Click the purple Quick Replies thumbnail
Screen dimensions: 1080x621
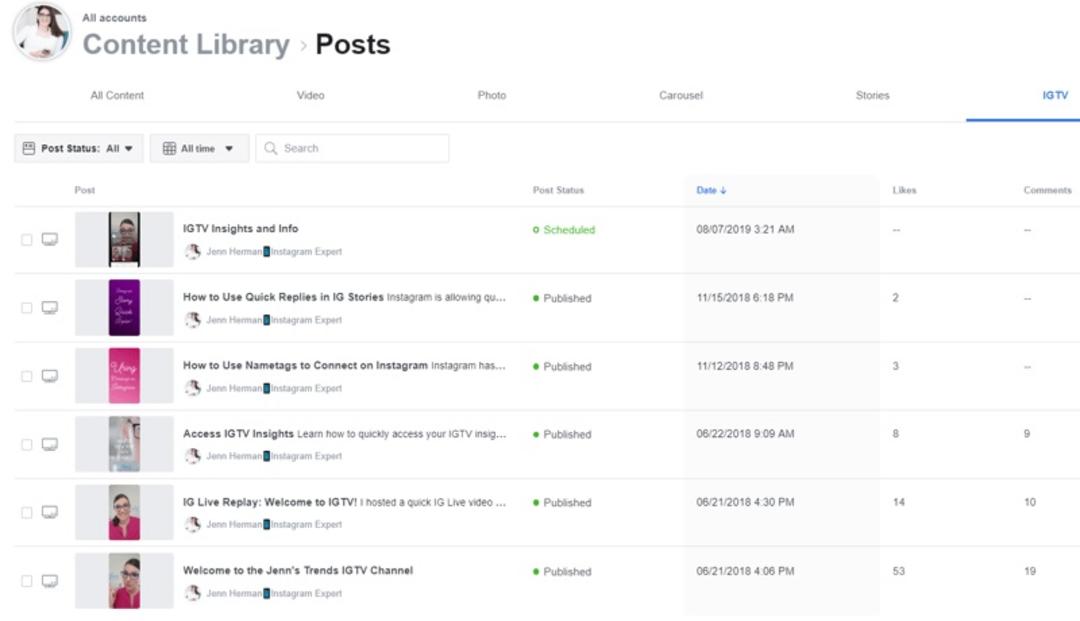[x=124, y=308]
